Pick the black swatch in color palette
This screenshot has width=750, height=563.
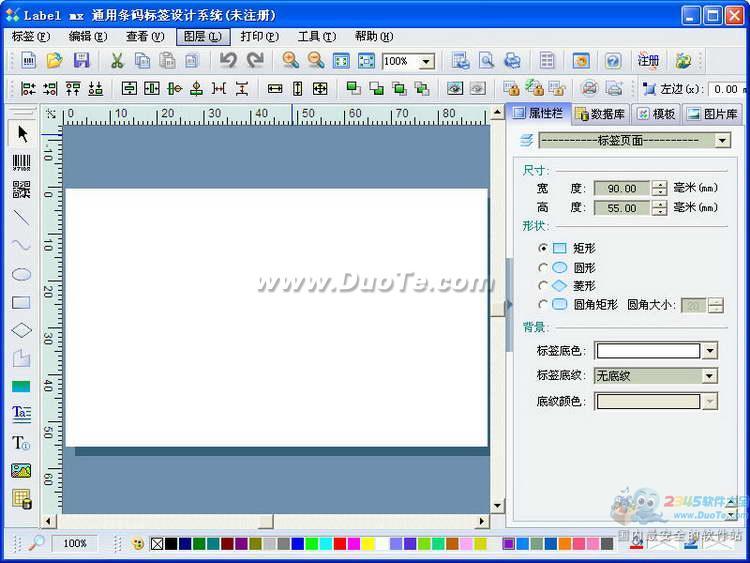point(171,544)
